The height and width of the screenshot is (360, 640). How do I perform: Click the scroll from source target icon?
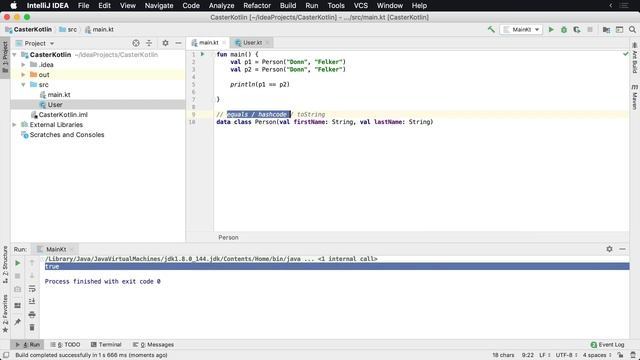click(x=136, y=43)
